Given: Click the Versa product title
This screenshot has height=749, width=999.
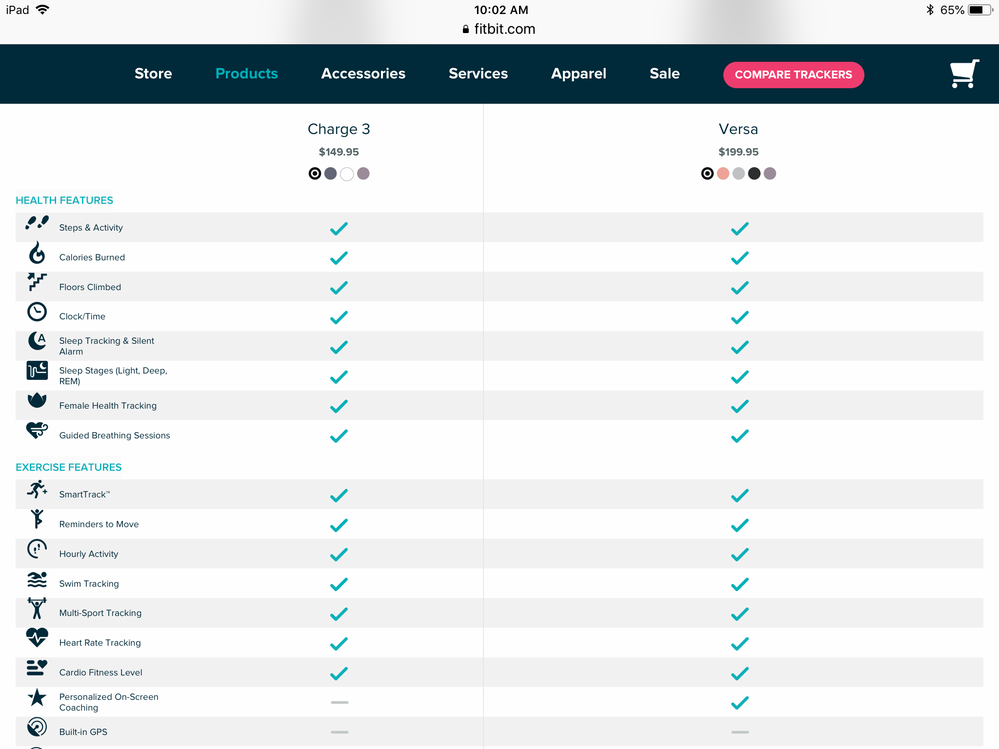Looking at the screenshot, I should [x=738, y=129].
